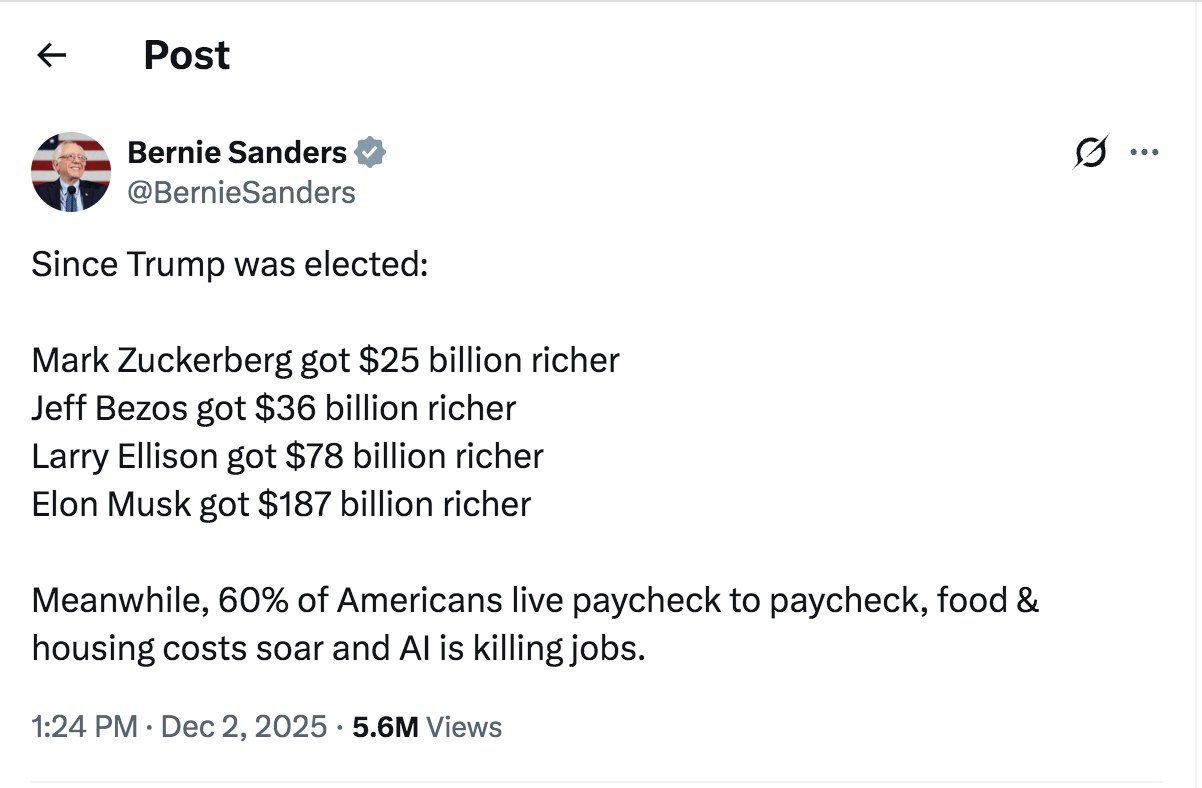Open Bernie Sanders profile avatar
Image resolution: width=1202 pixels, height=788 pixels.
coord(71,171)
